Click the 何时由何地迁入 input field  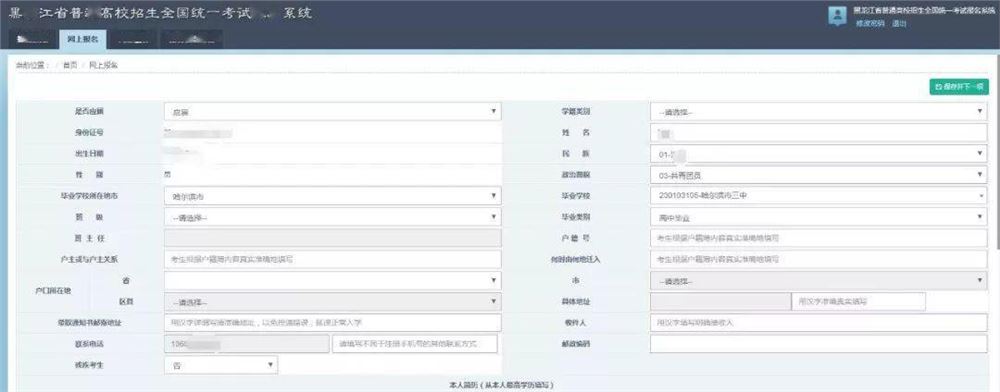point(818,259)
